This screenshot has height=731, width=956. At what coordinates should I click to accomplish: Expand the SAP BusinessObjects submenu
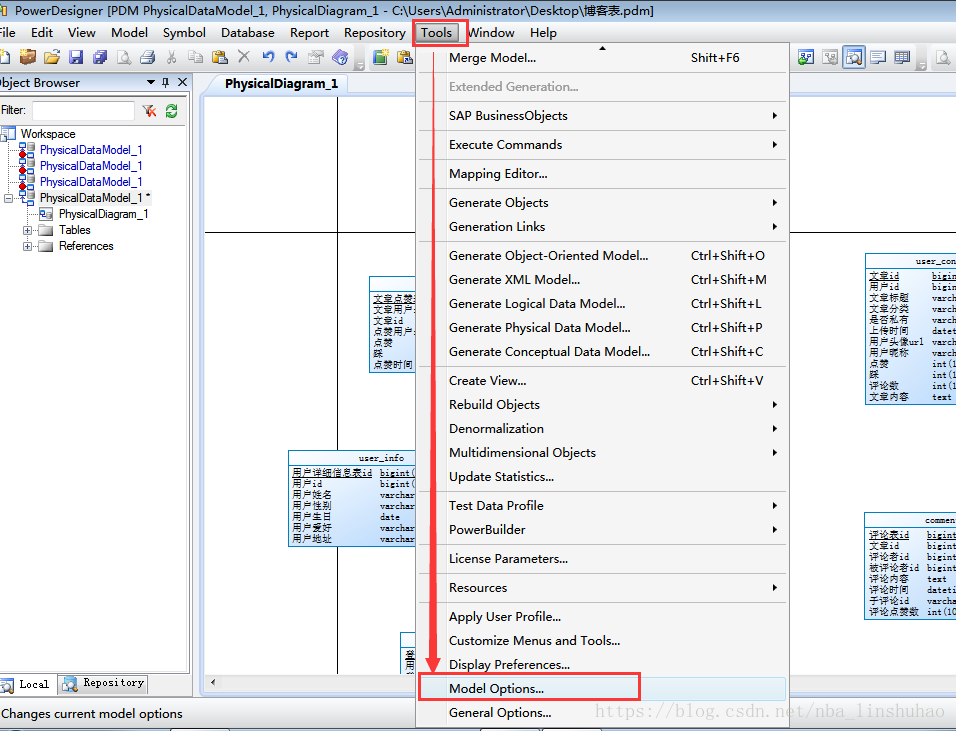[x=602, y=116]
